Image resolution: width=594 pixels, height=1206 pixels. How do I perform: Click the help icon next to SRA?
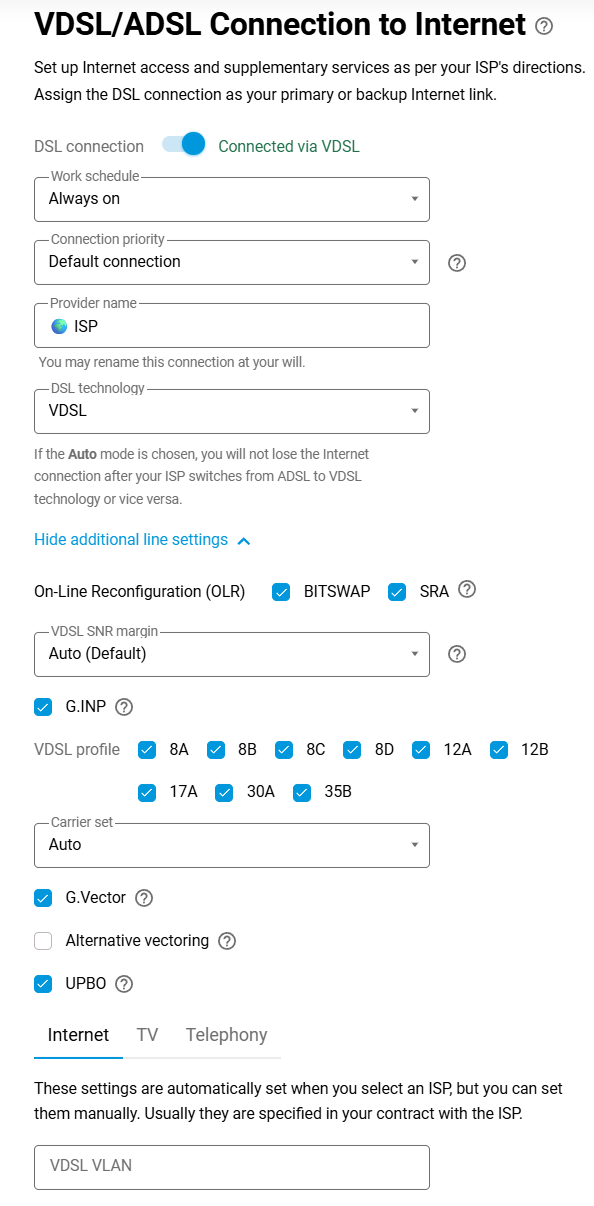coord(467,591)
